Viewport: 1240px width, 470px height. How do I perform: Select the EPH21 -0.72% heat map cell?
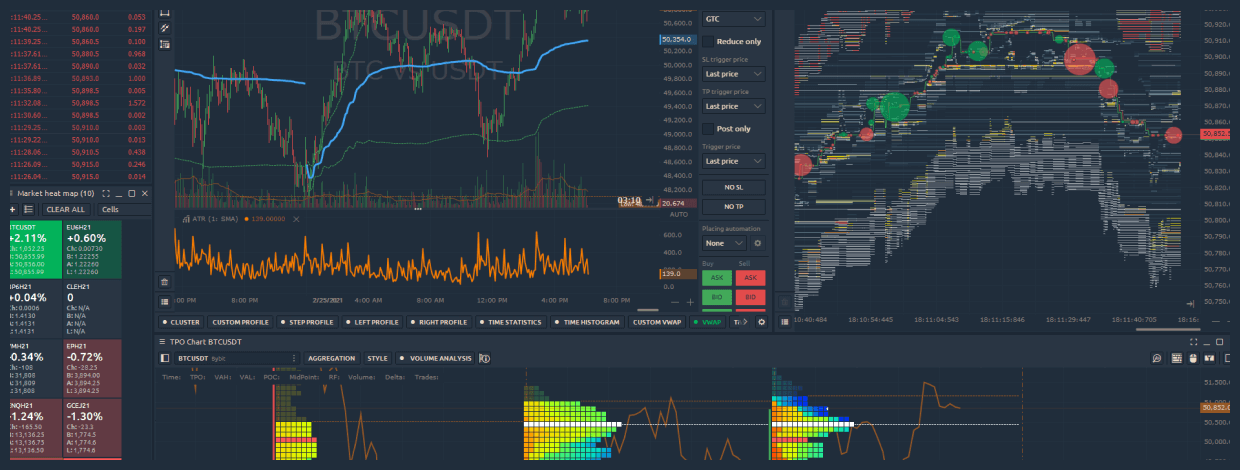point(92,367)
